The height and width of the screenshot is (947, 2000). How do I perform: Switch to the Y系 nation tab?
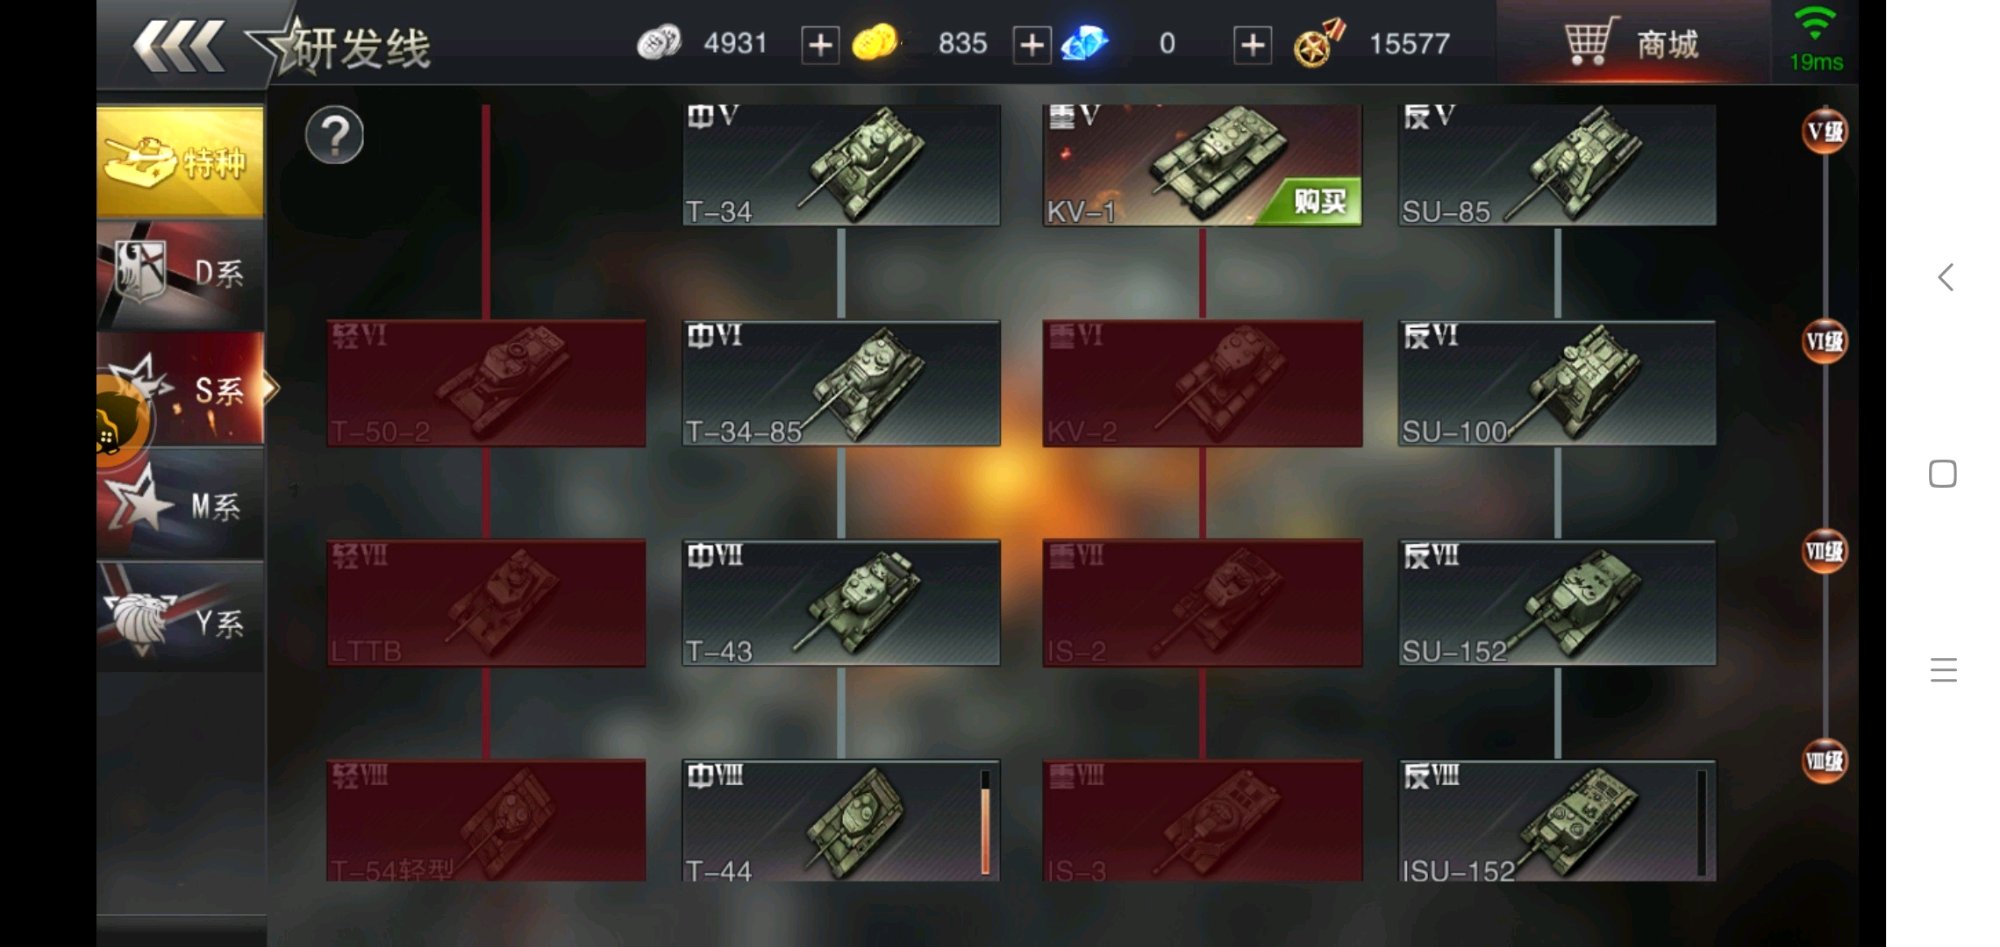[180, 618]
